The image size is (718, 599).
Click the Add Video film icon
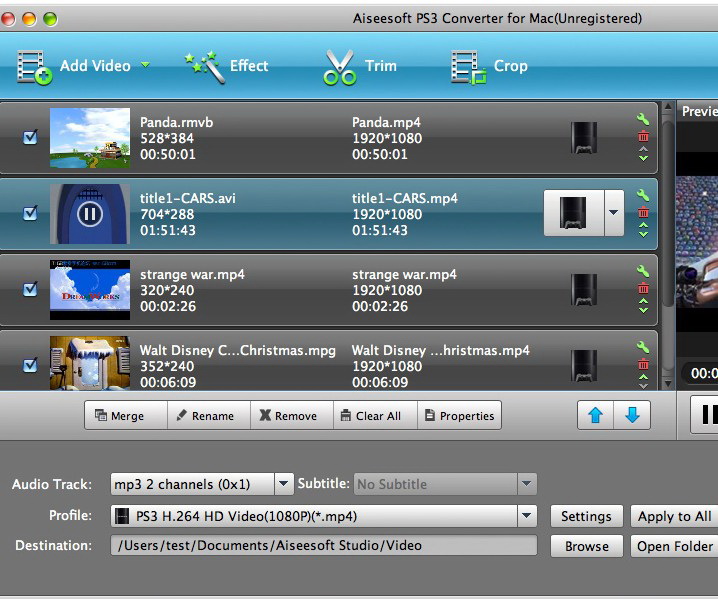coord(34,67)
